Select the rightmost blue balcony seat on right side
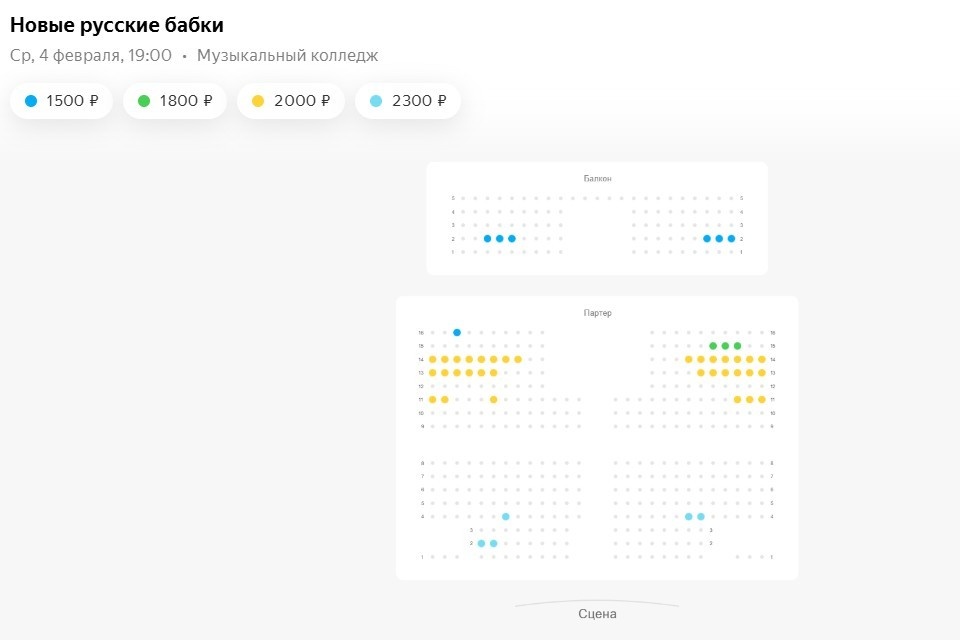The height and width of the screenshot is (640, 960). [x=731, y=239]
